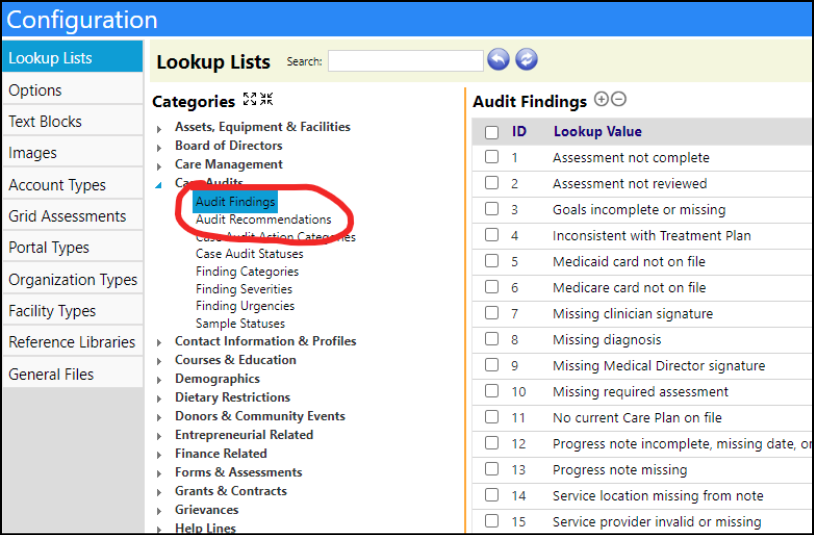This screenshot has width=814, height=535.
Task: Open General Files in sidebar
Action: click(73, 374)
